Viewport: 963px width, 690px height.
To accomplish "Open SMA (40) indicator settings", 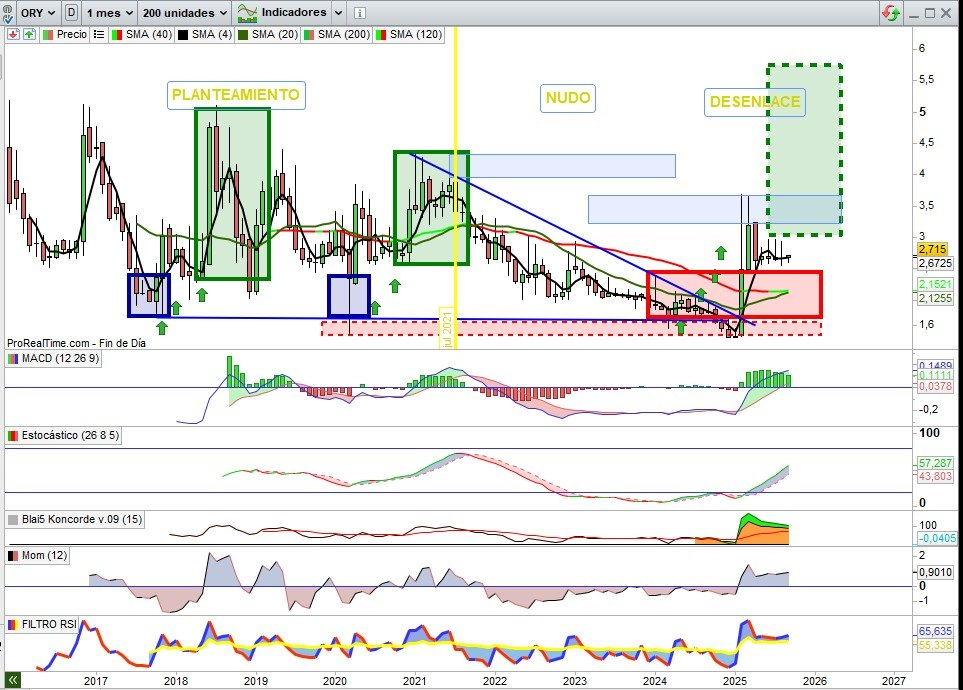I will pos(142,34).
